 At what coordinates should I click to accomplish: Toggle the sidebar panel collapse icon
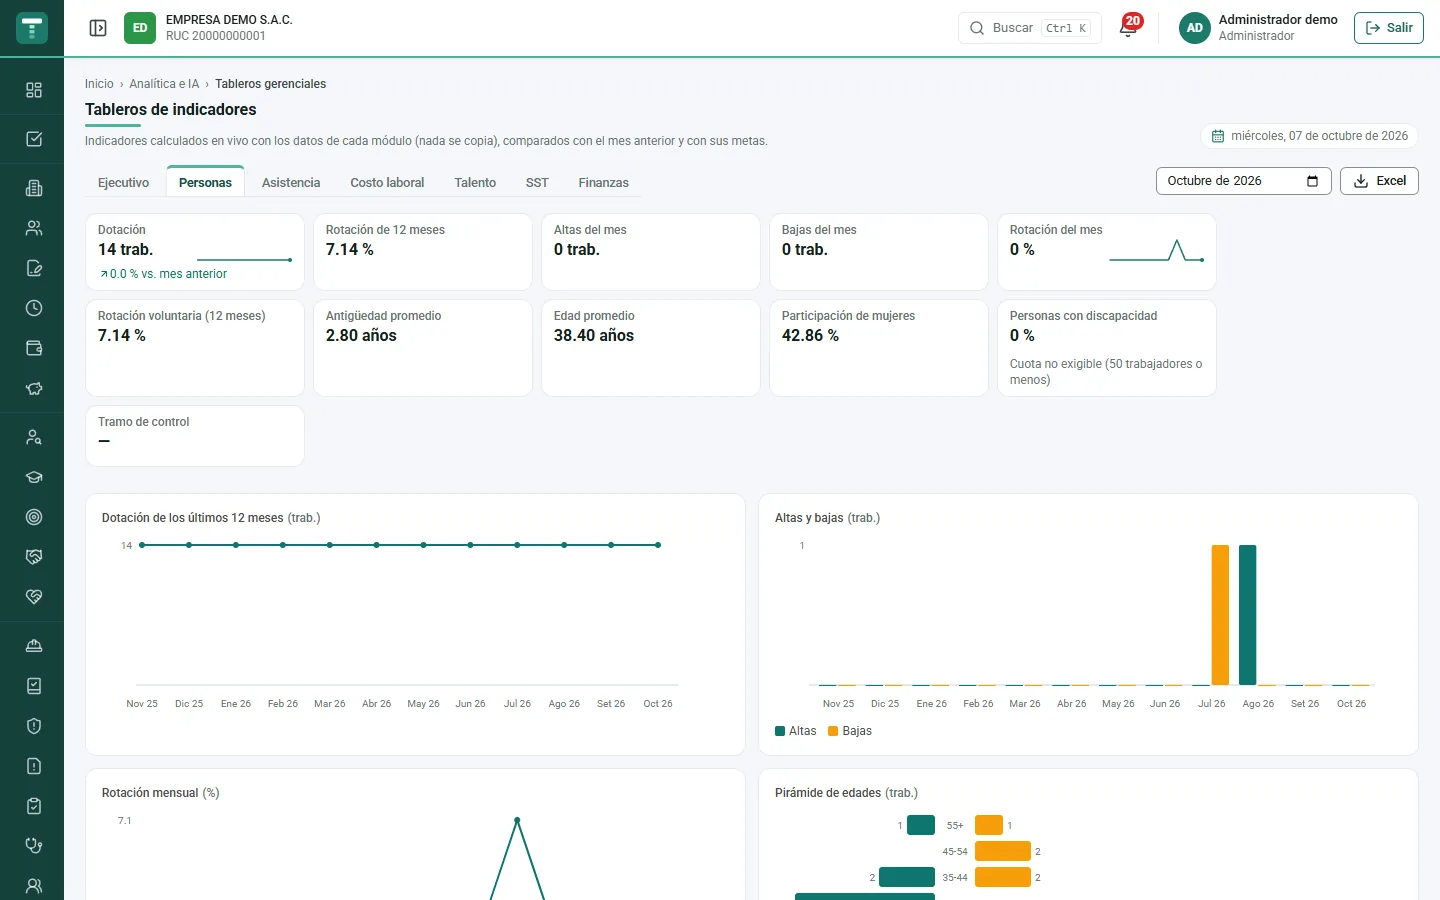98,28
